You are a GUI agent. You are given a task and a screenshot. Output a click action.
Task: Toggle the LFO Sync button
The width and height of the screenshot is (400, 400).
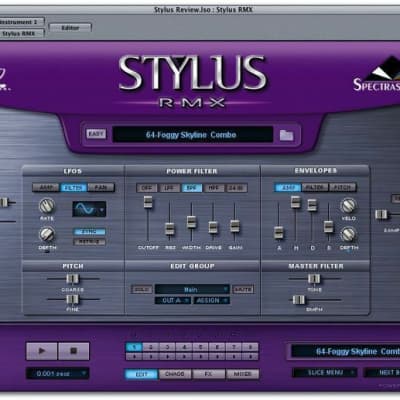pyautogui.click(x=89, y=232)
